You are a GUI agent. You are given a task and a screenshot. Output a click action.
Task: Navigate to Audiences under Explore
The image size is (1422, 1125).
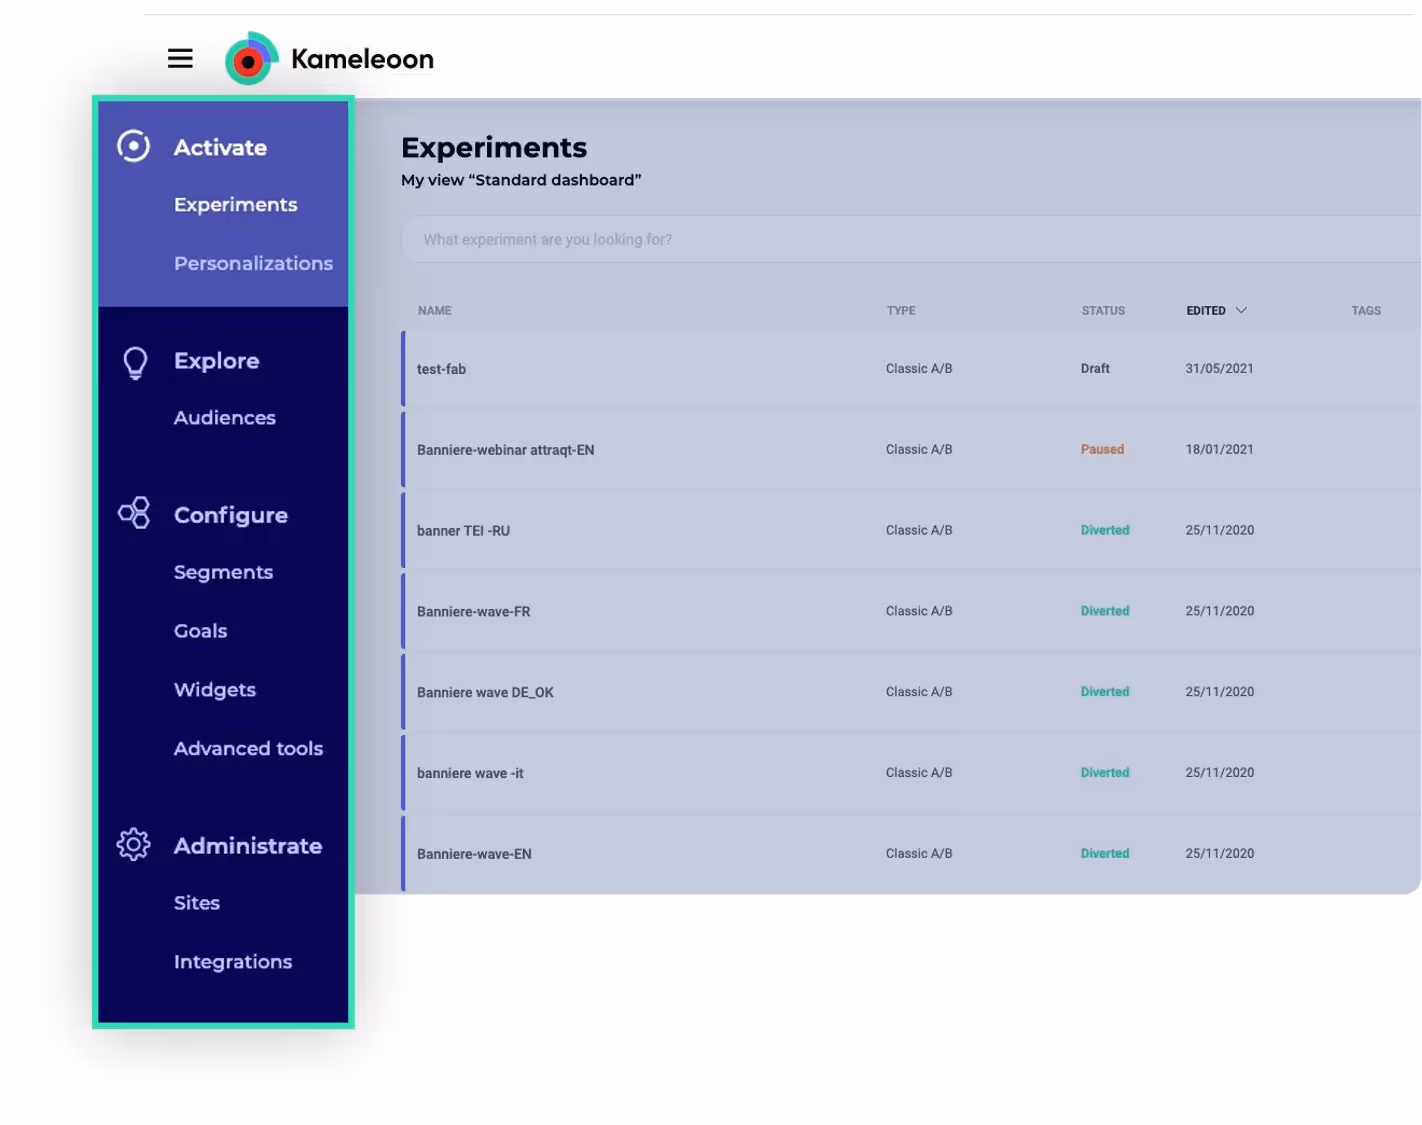(225, 417)
